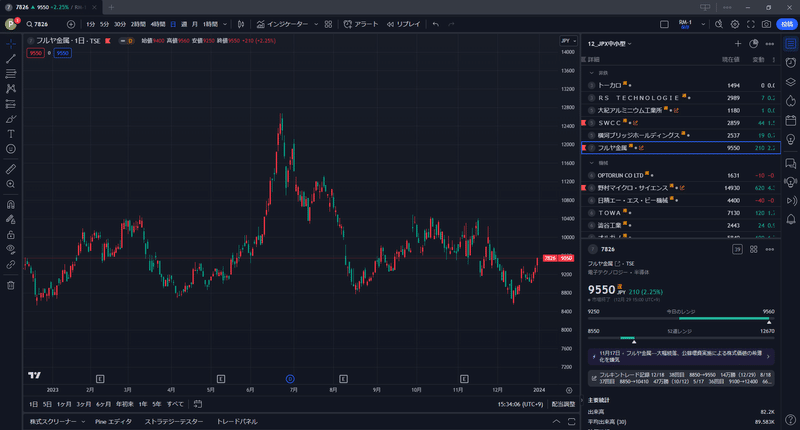Open notifications bell panel

pyautogui.click(x=790, y=219)
